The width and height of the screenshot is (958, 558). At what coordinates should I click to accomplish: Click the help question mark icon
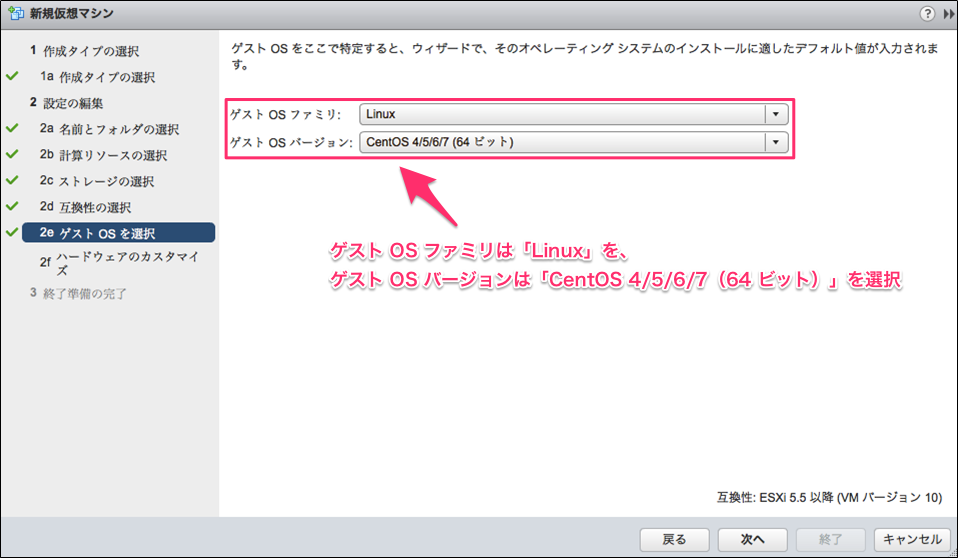tap(927, 13)
